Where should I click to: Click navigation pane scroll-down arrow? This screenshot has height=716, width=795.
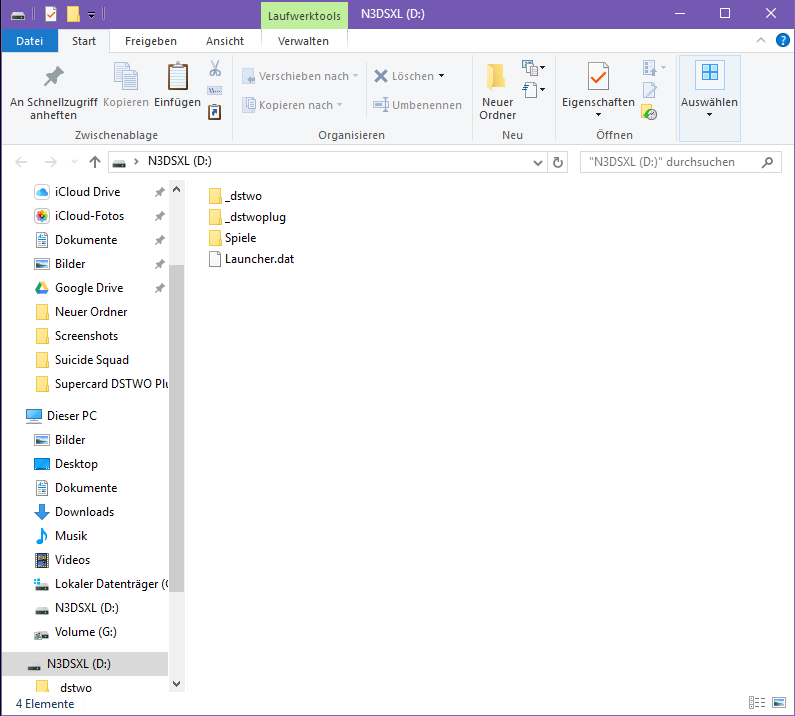[x=176, y=684]
